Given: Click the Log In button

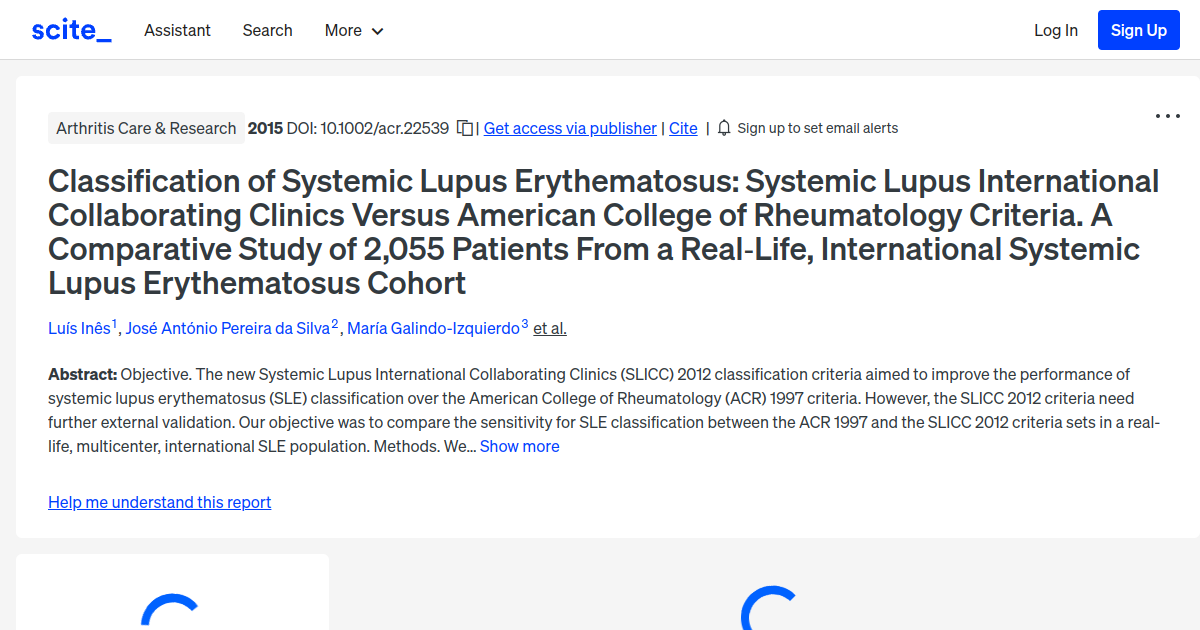Looking at the screenshot, I should click(1056, 30).
